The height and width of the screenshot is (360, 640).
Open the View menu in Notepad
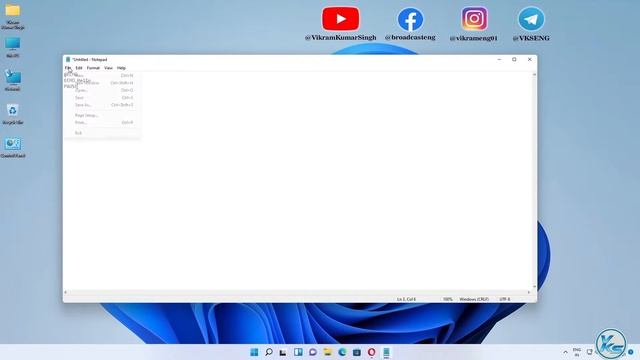click(x=108, y=68)
